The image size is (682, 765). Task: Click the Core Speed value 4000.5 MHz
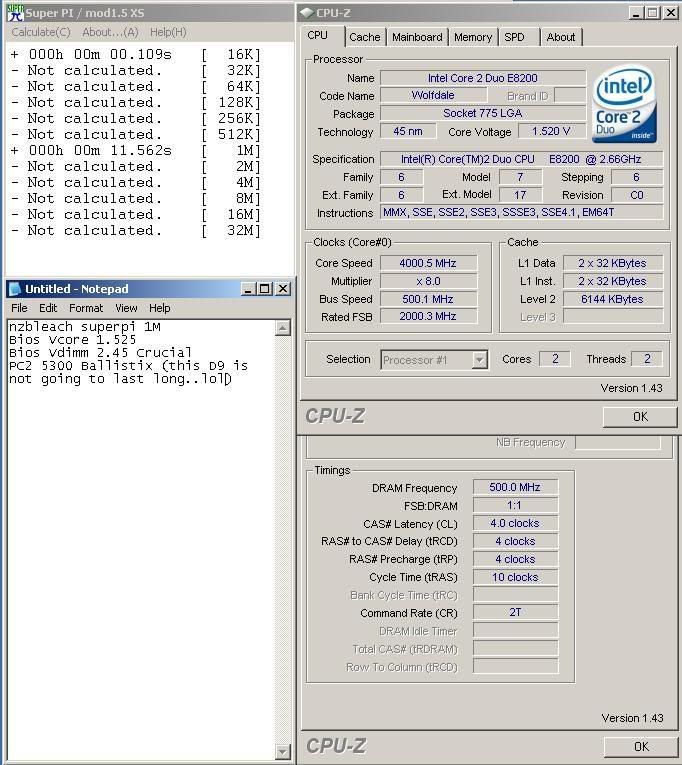(428, 263)
